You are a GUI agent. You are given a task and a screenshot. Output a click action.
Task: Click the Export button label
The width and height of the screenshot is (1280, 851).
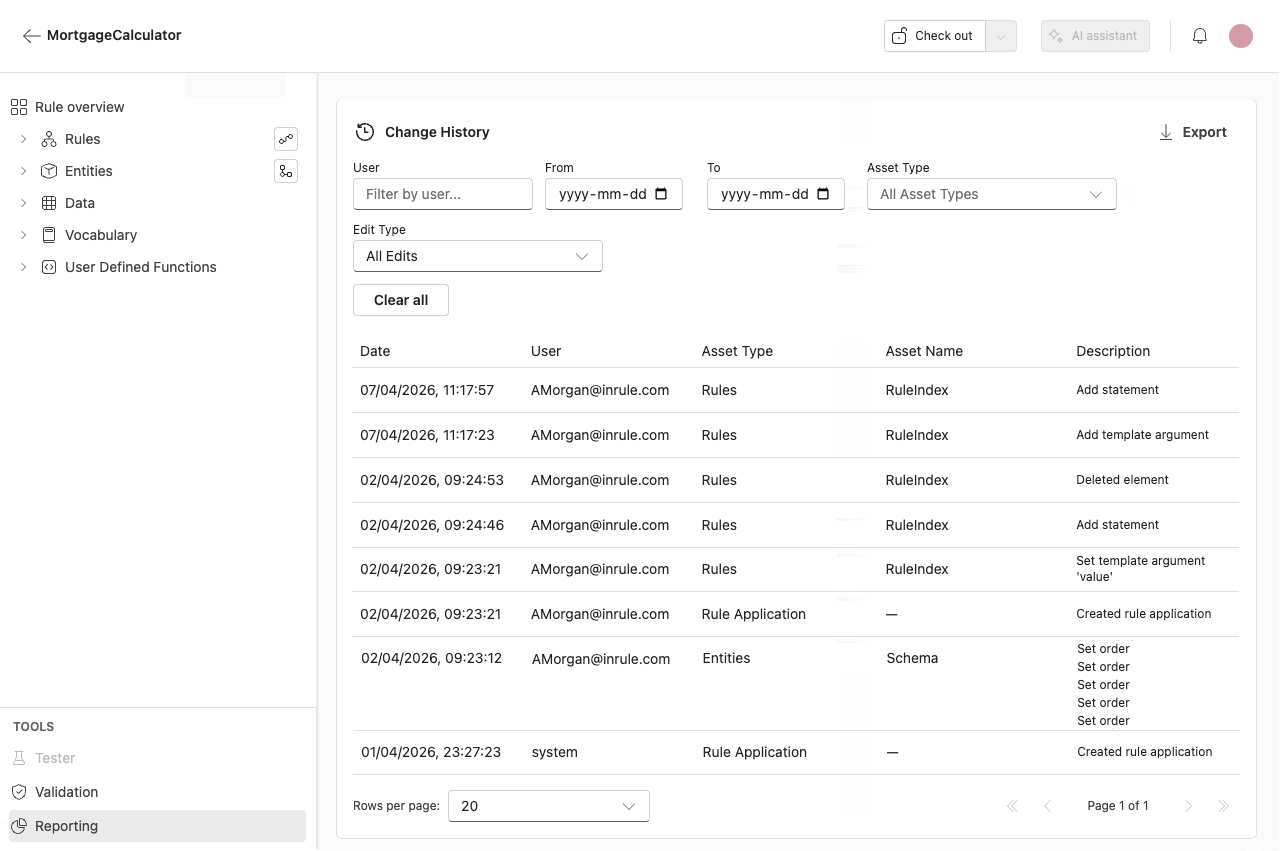click(x=1204, y=132)
